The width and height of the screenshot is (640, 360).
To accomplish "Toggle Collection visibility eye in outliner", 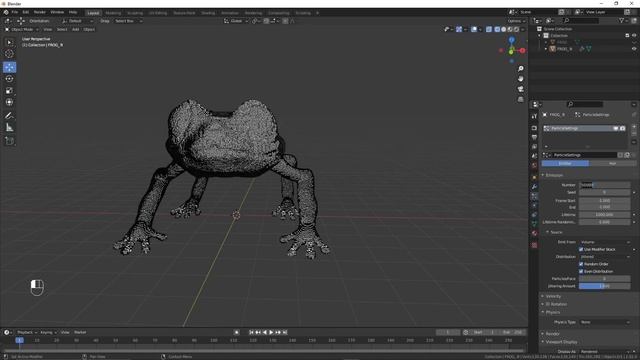I will [634, 36].
